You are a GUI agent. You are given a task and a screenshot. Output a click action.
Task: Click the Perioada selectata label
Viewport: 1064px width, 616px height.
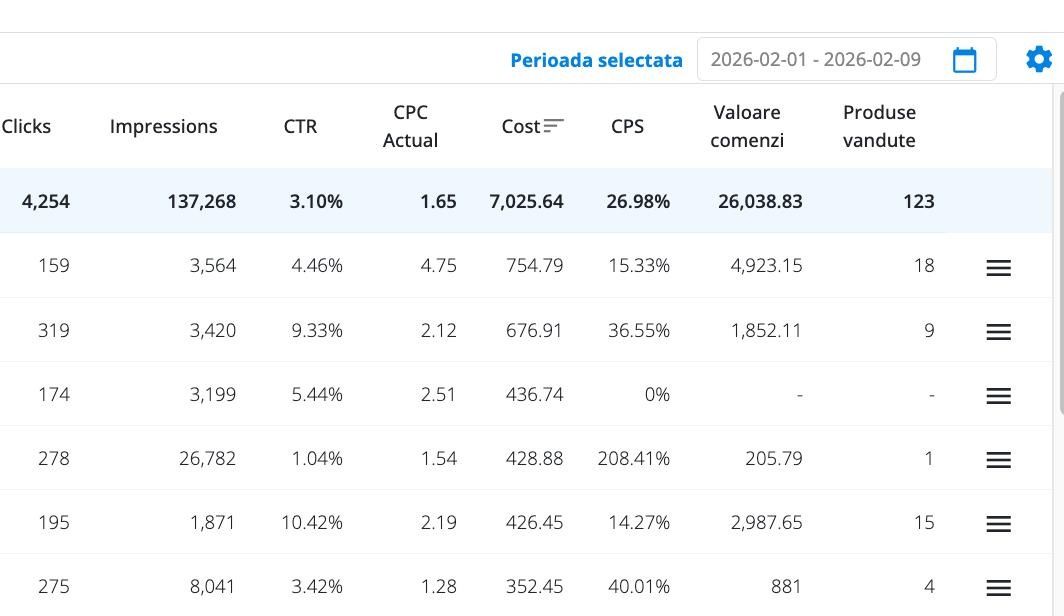point(596,59)
